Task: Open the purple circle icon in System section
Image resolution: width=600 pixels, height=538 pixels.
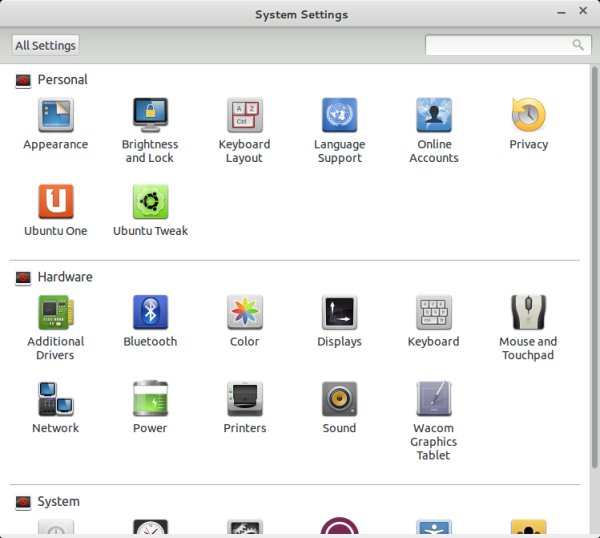Action: pos(339,526)
